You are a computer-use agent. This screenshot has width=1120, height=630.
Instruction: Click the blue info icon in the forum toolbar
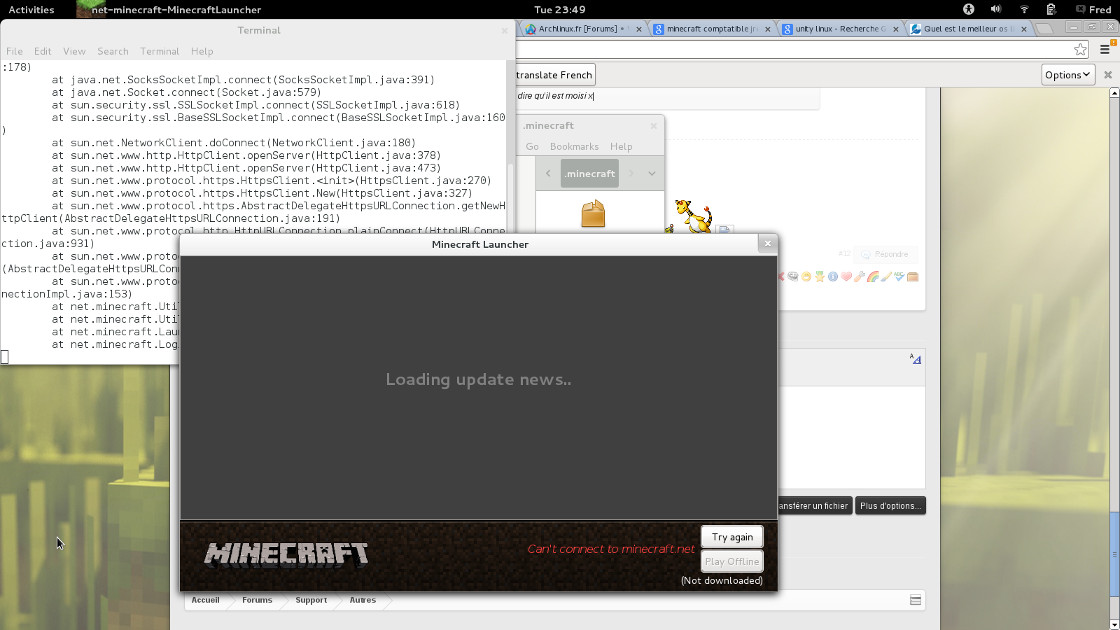[x=833, y=277]
